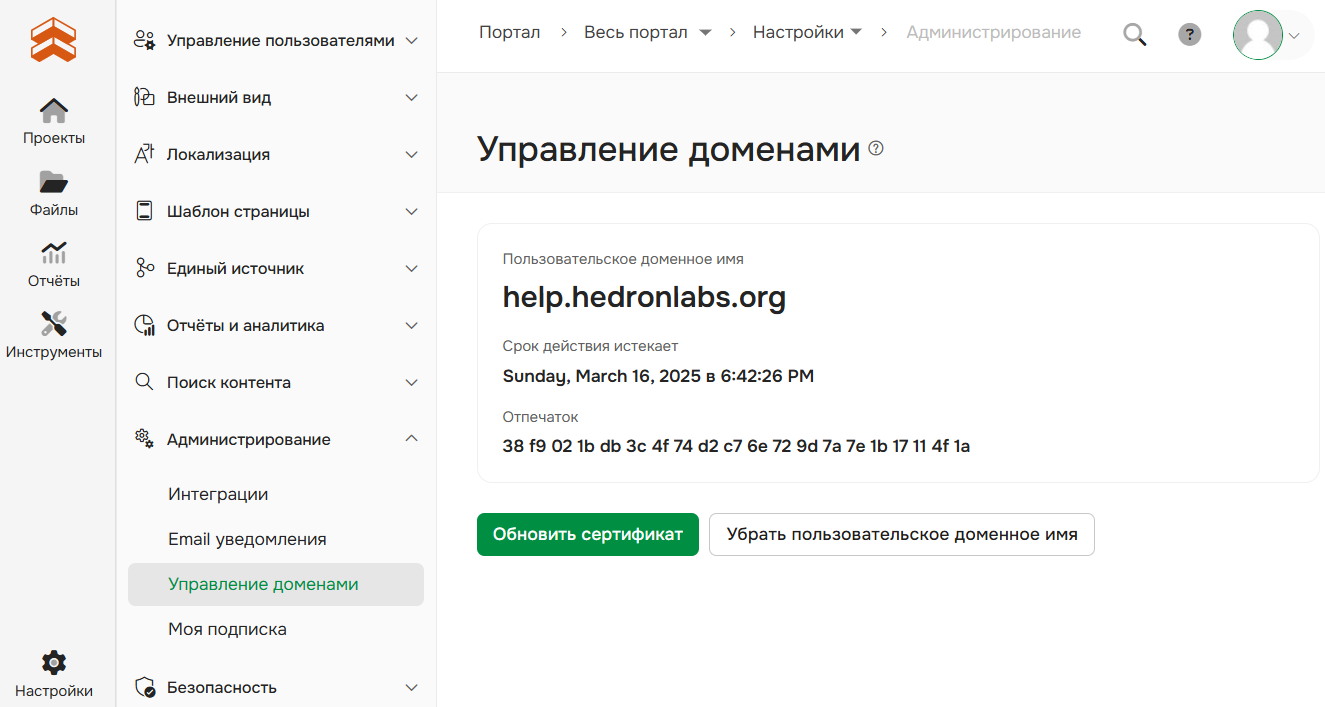
Task: Click the company logo at top left
Action: (x=53, y=40)
